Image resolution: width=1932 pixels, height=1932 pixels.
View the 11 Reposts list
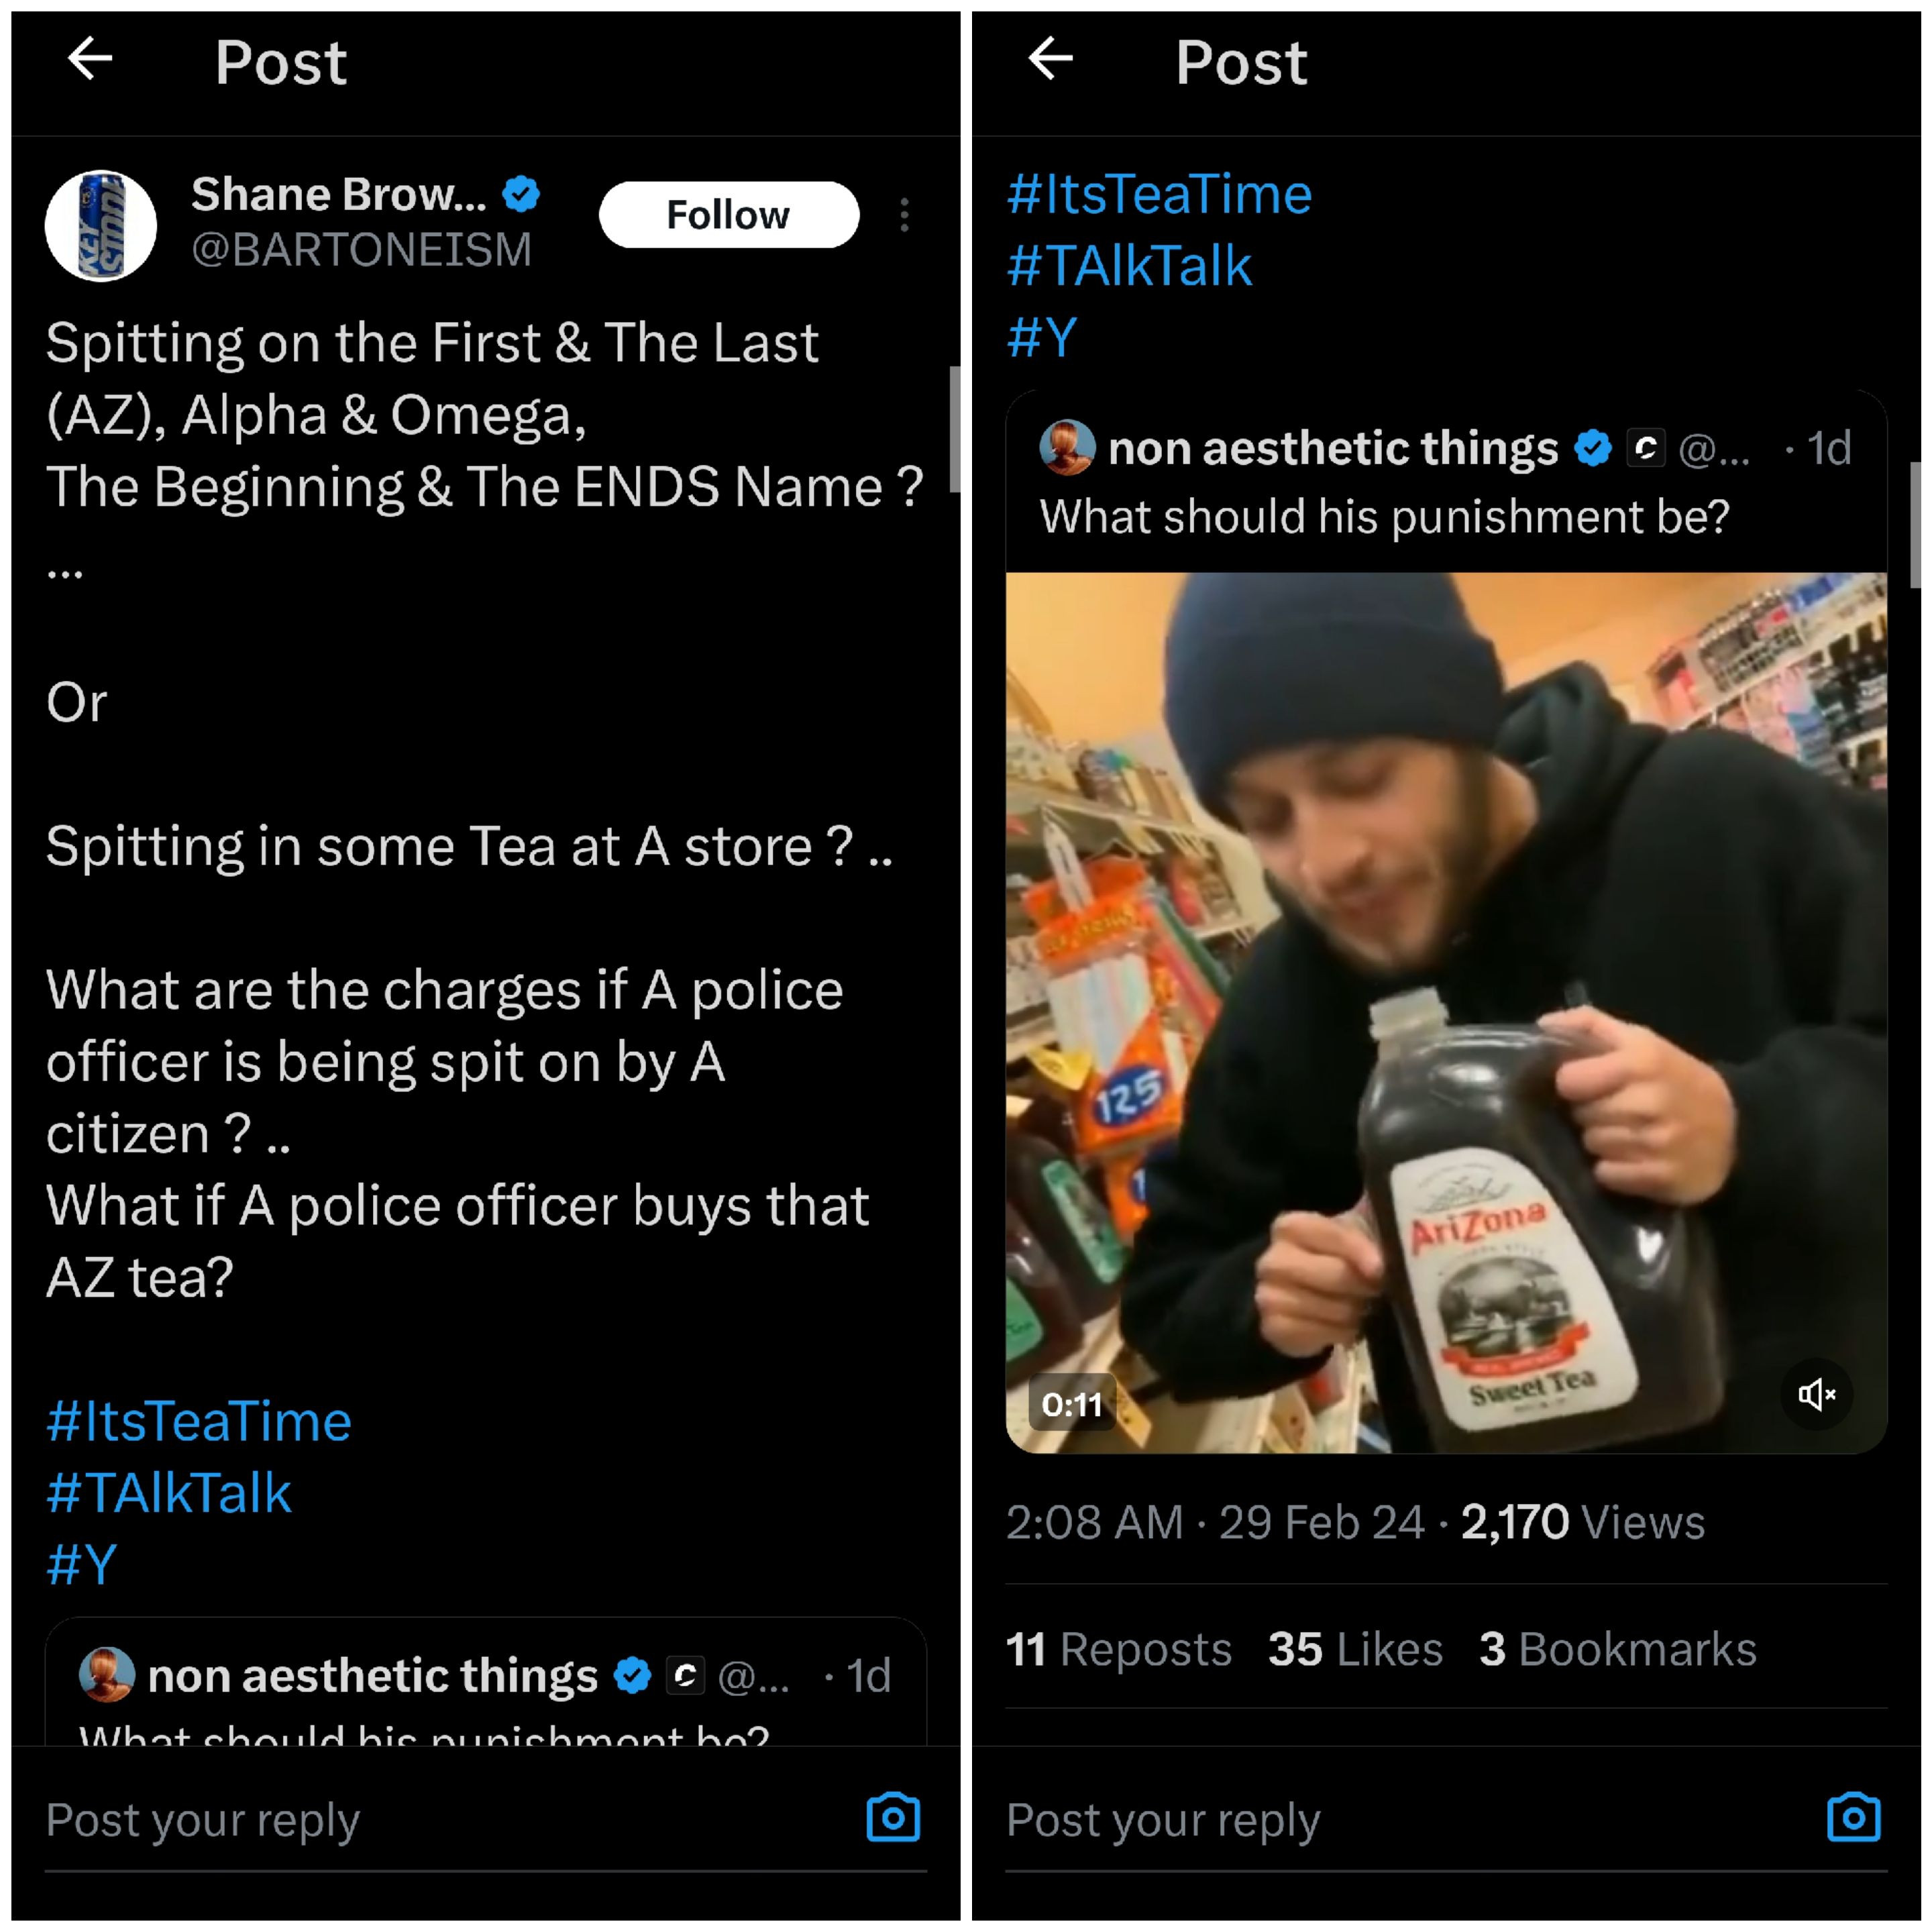[1118, 1650]
